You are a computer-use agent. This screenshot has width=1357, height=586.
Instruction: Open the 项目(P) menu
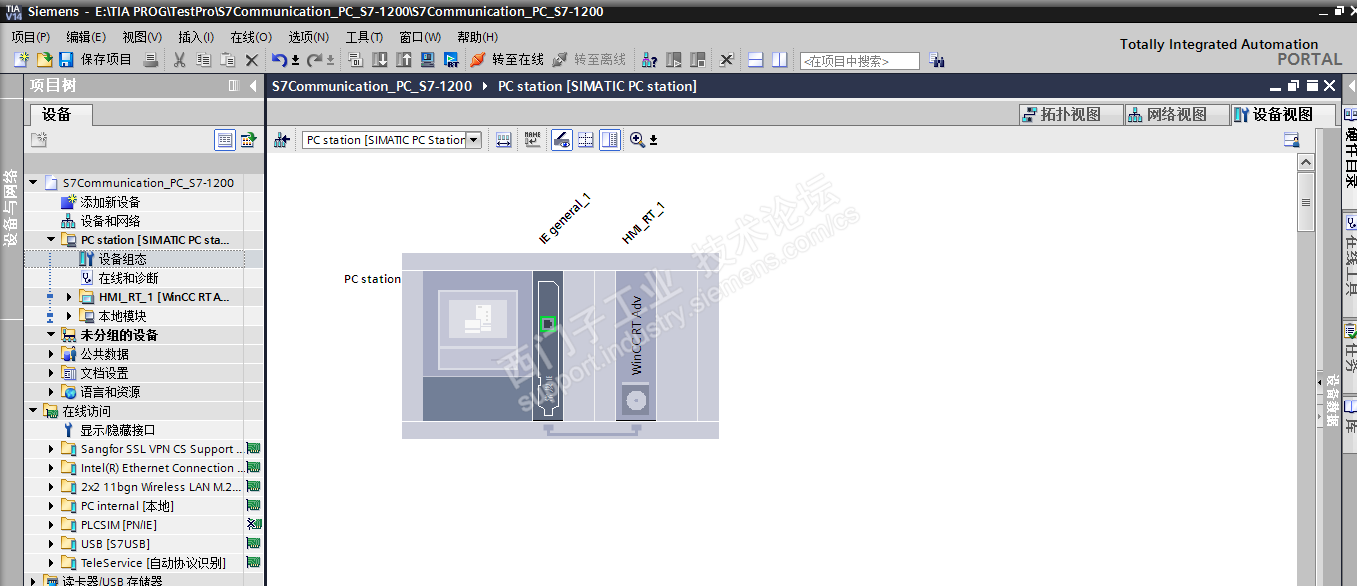(31, 37)
